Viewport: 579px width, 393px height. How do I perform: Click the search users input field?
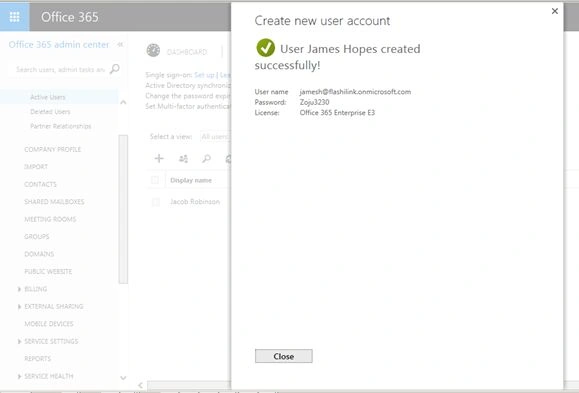click(60, 69)
